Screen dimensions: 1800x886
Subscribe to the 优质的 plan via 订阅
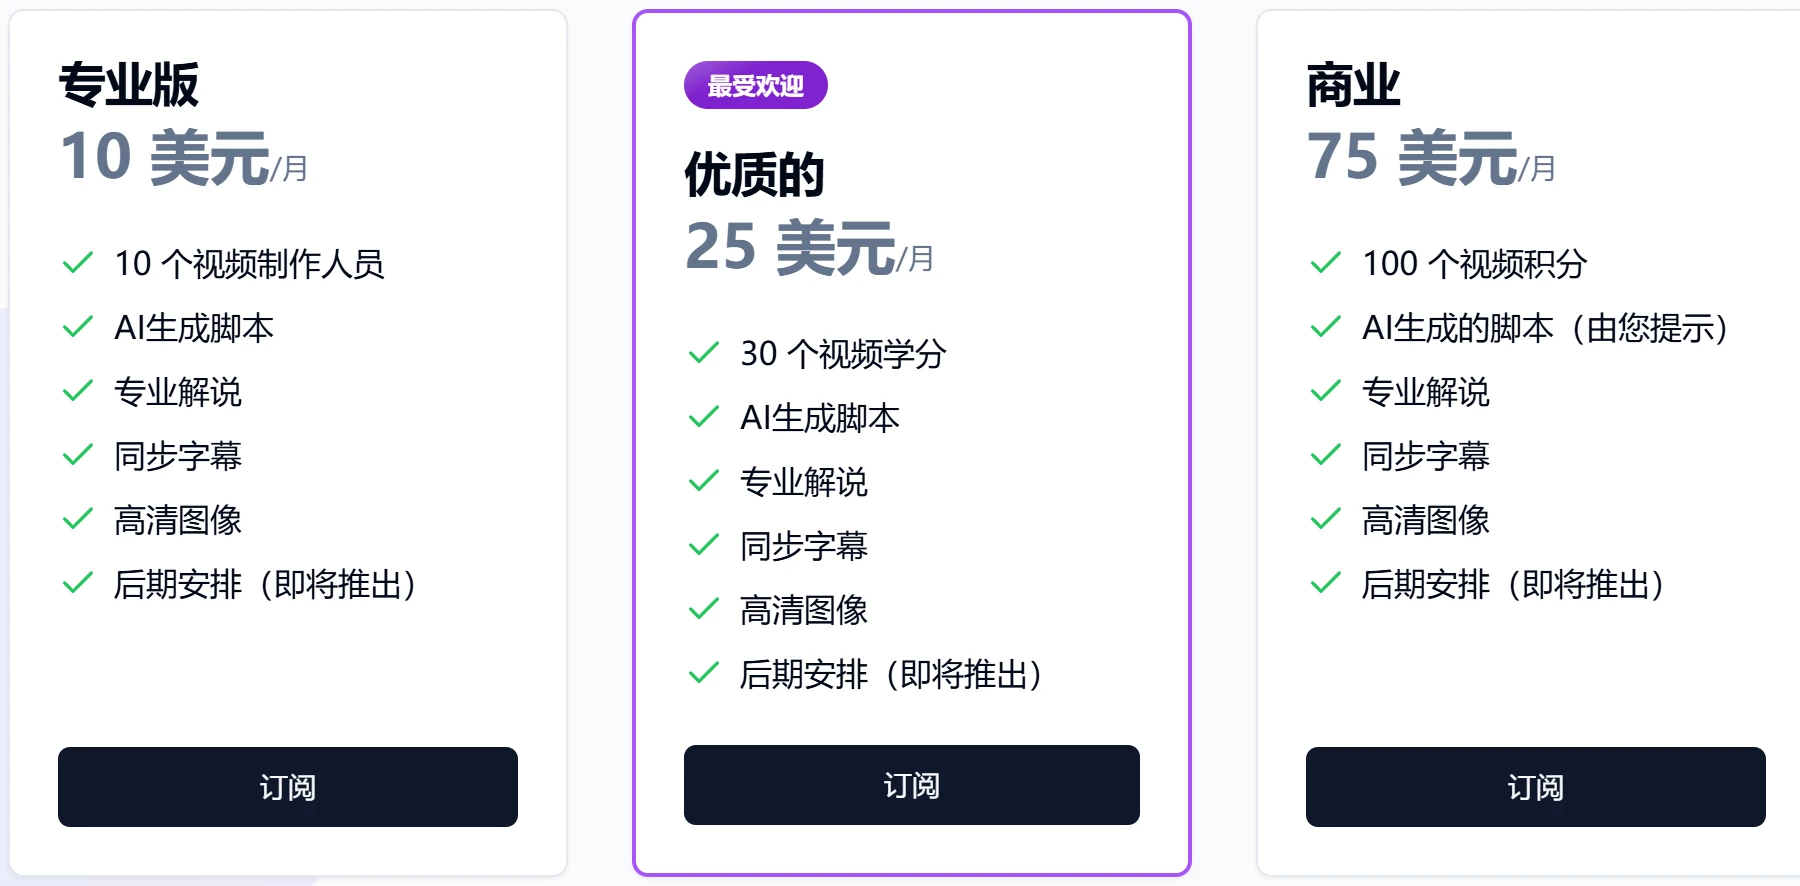(911, 785)
